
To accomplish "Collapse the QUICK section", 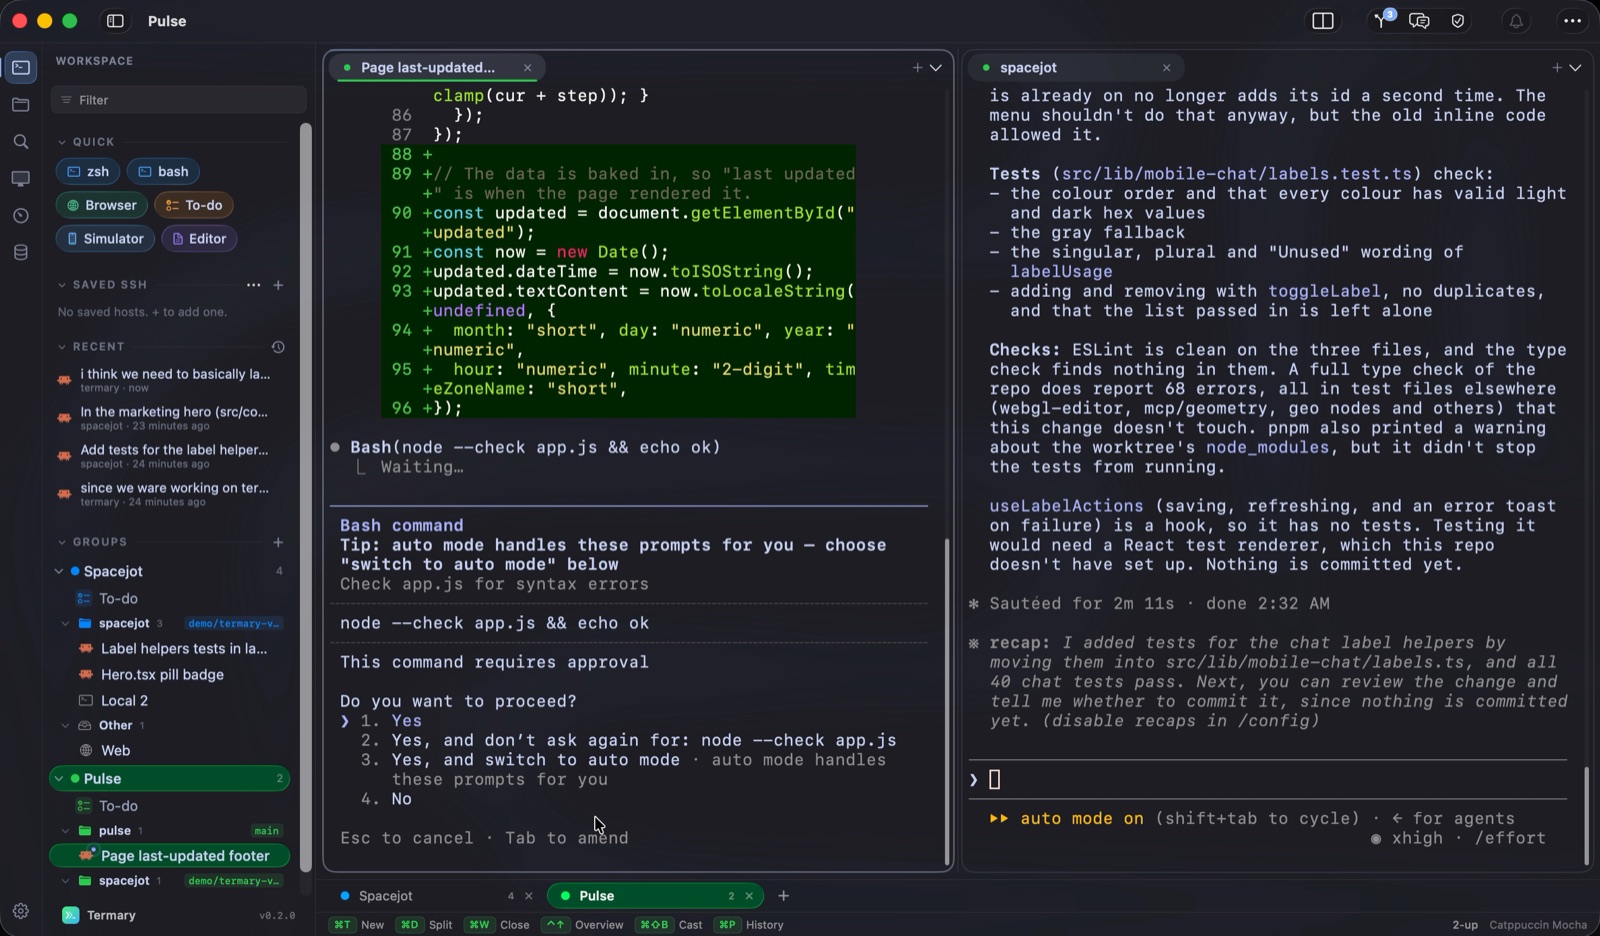I will point(62,142).
